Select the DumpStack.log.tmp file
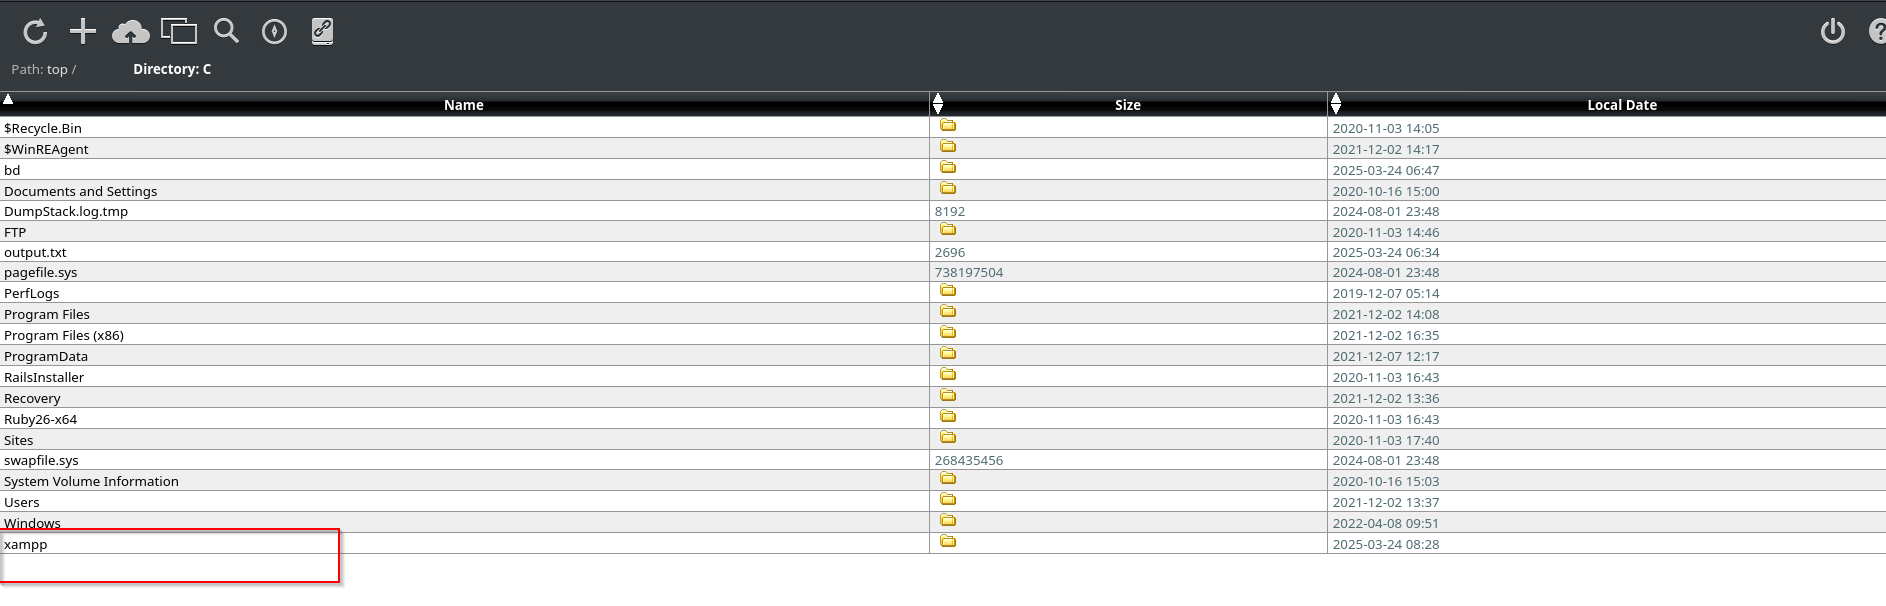The height and width of the screenshot is (606, 1886). (x=66, y=212)
